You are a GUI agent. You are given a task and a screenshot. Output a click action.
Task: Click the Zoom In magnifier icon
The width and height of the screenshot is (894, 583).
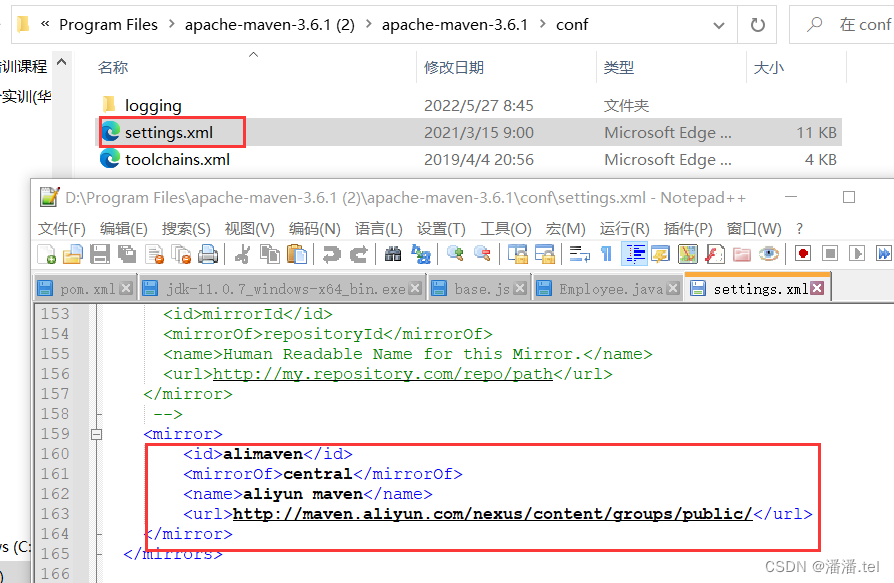pos(455,254)
